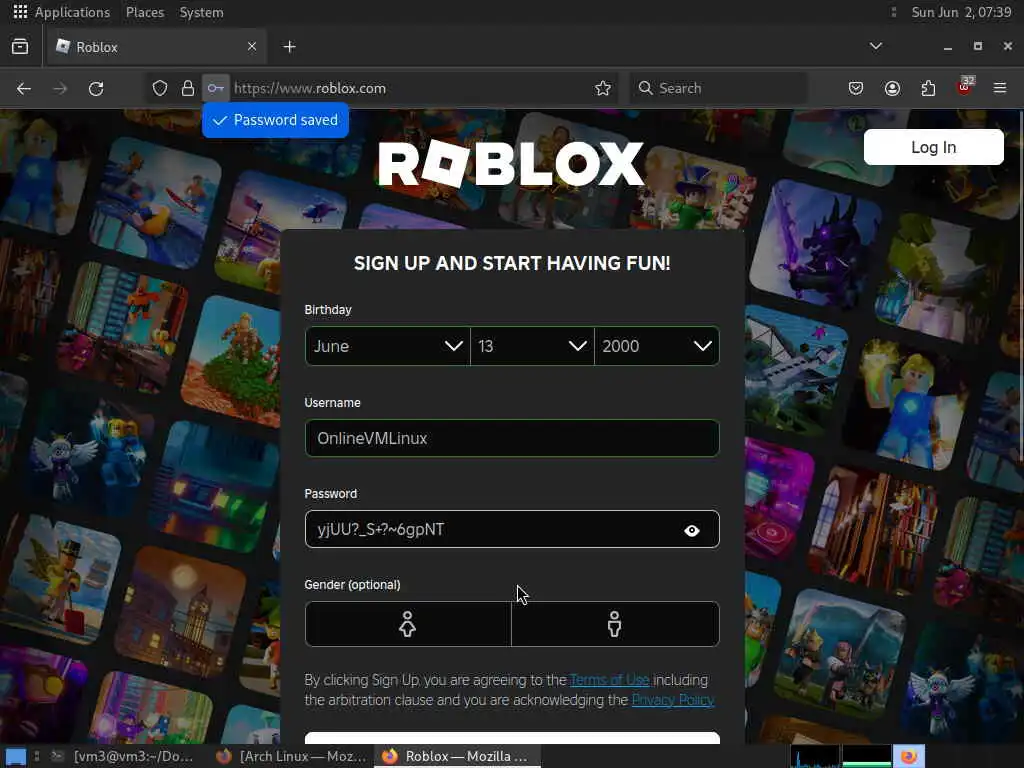Image resolution: width=1024 pixels, height=768 pixels.
Task: Open the birthday day dropdown
Action: (x=532, y=346)
